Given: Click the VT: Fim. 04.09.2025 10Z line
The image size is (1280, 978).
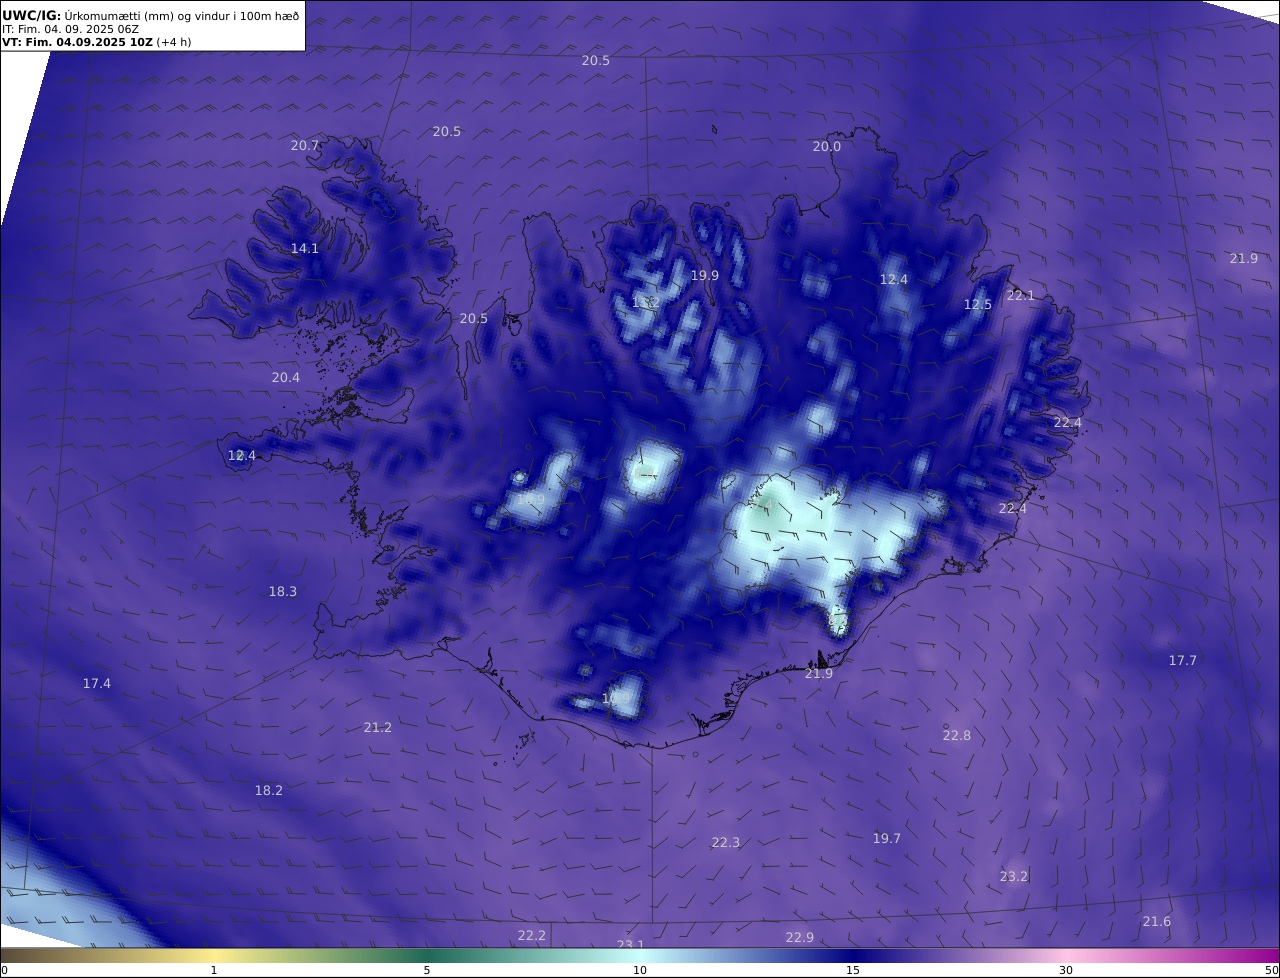Looking at the screenshot, I should [97, 42].
